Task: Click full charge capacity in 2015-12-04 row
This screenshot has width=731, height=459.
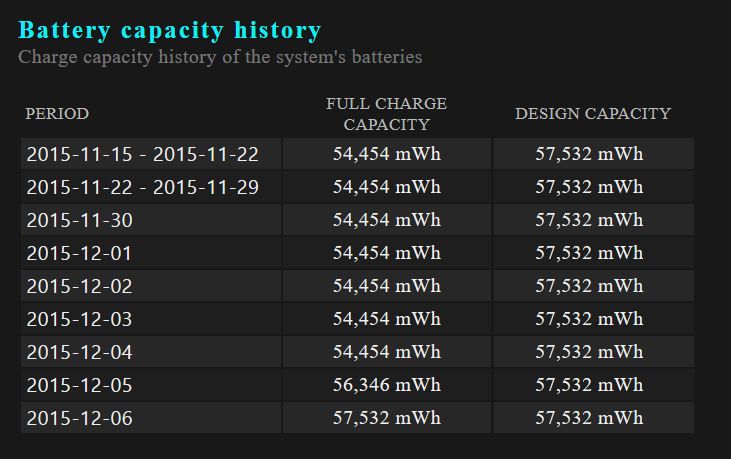Action: [x=386, y=352]
